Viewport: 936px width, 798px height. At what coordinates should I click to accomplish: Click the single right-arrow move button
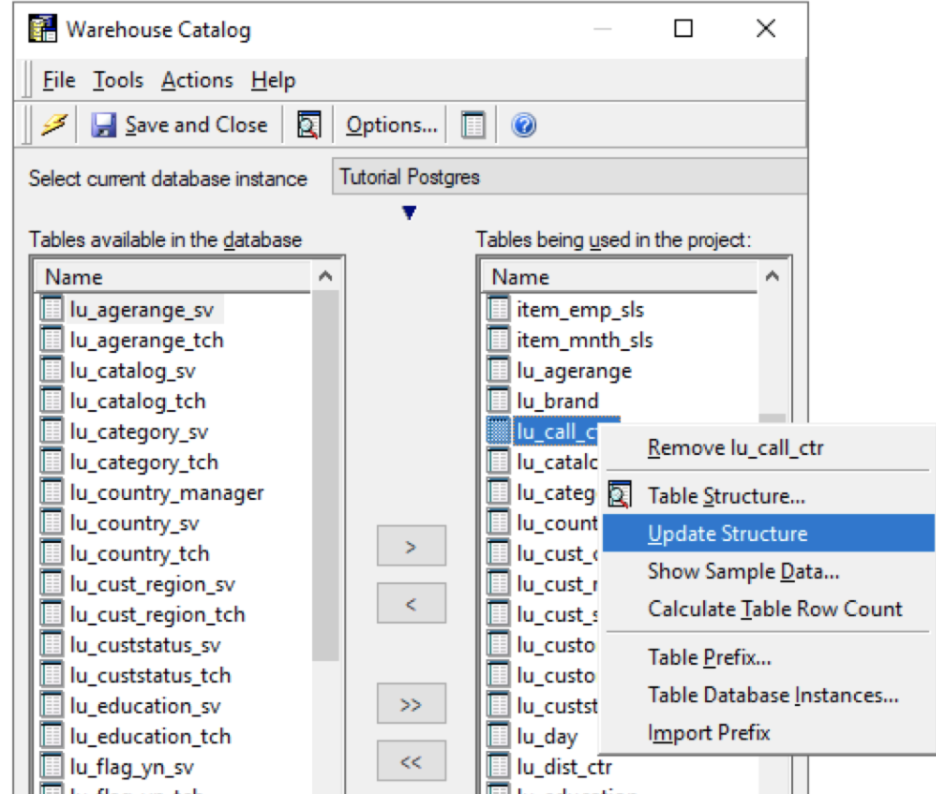click(x=410, y=545)
